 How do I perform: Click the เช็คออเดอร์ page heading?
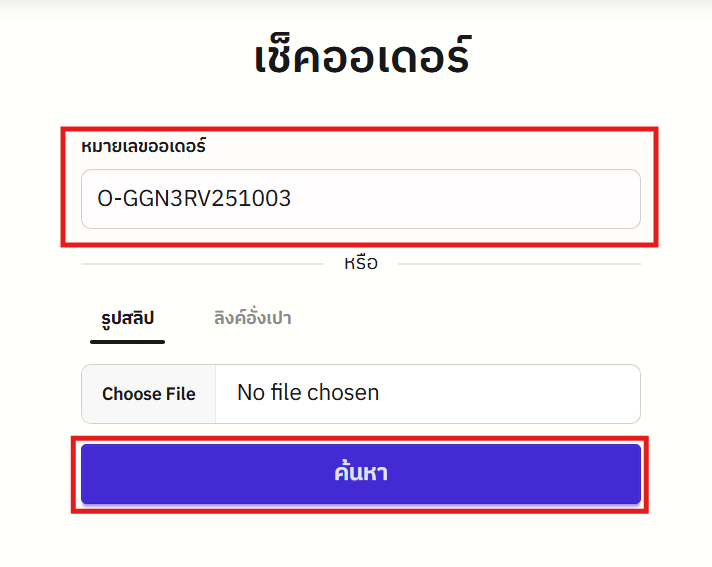[x=361, y=57]
